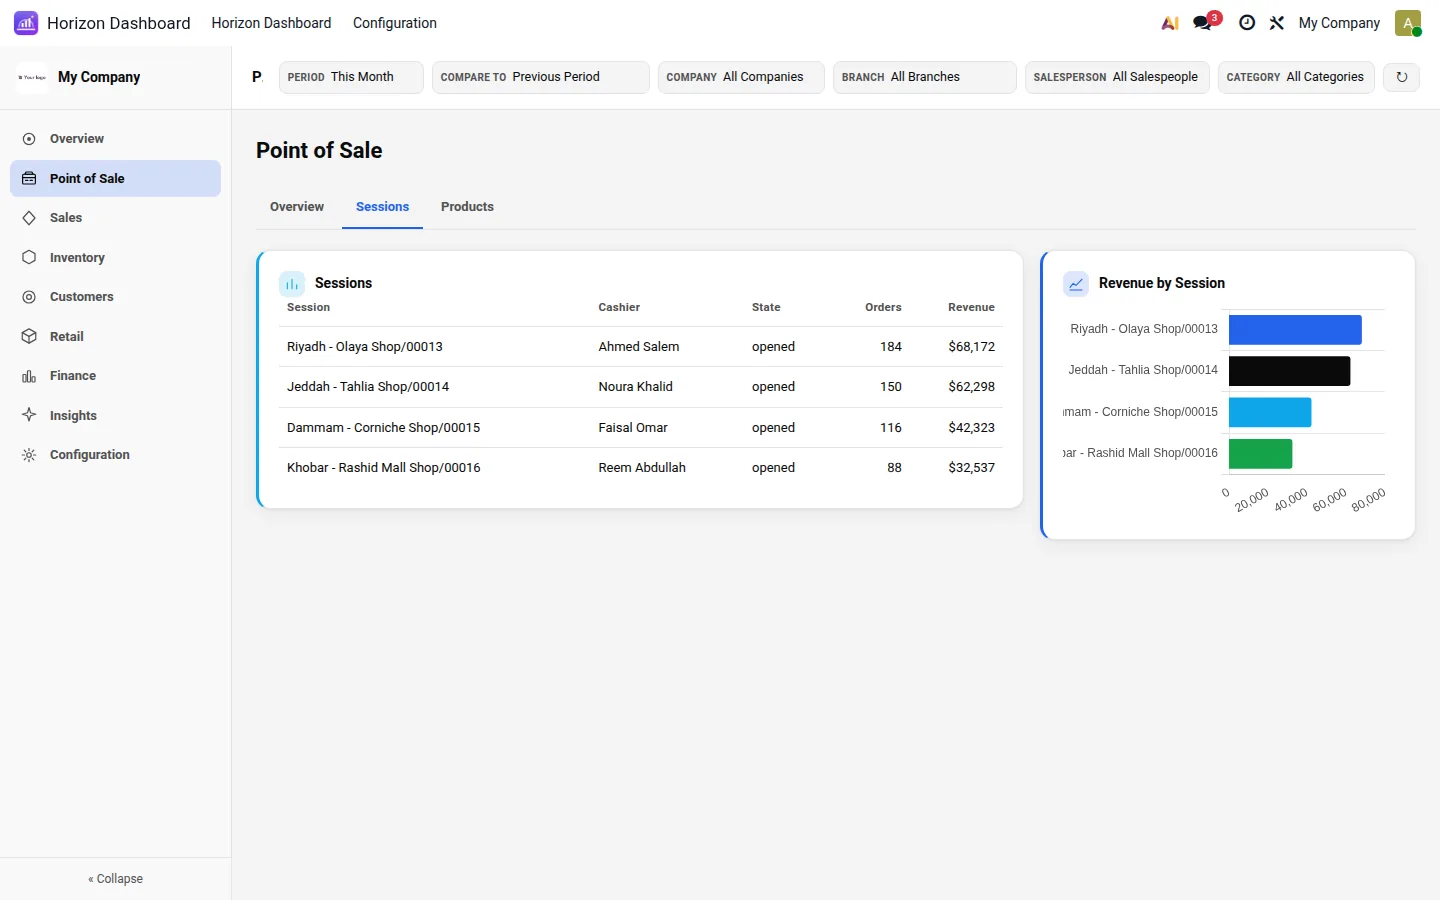Open the AI assistant icon in top bar
Viewport: 1440px width, 900px height.
pos(1170,23)
